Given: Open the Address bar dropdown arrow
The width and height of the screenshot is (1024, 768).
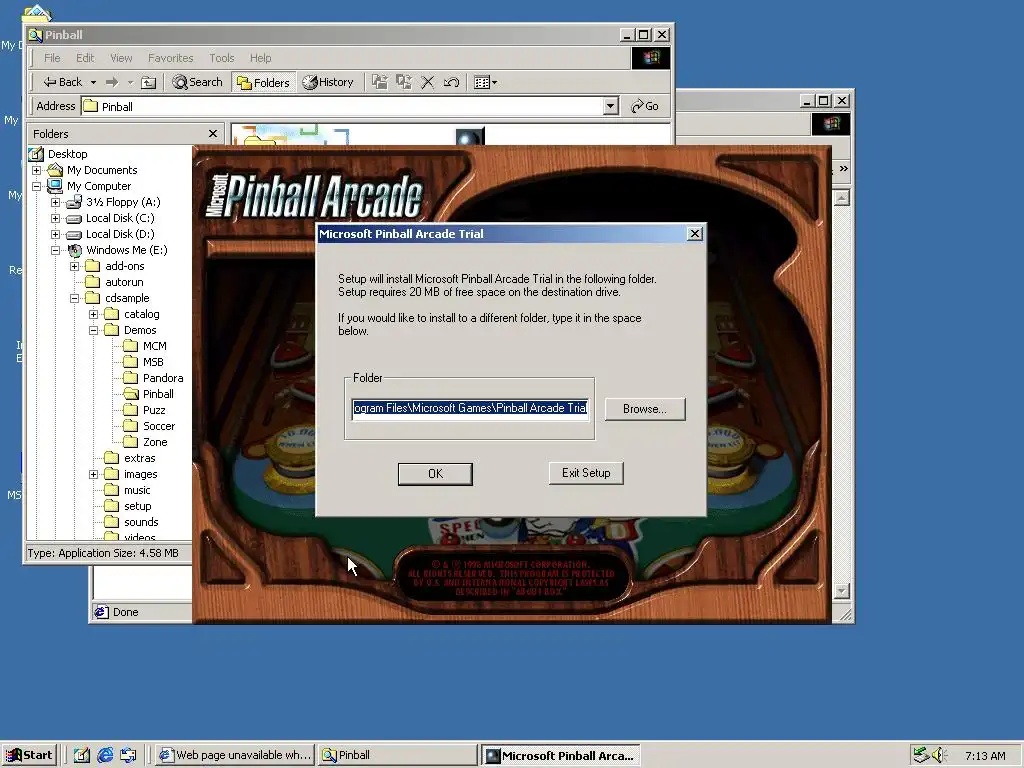Looking at the screenshot, I should (611, 106).
